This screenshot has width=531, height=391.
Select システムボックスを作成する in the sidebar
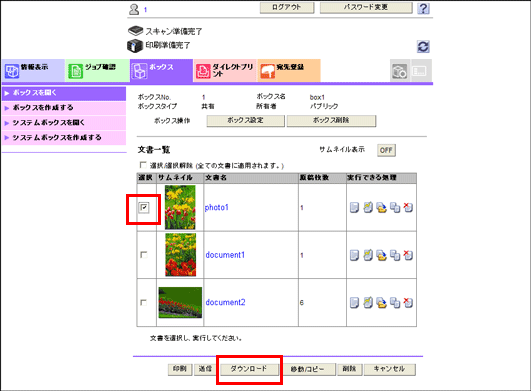tap(64, 138)
